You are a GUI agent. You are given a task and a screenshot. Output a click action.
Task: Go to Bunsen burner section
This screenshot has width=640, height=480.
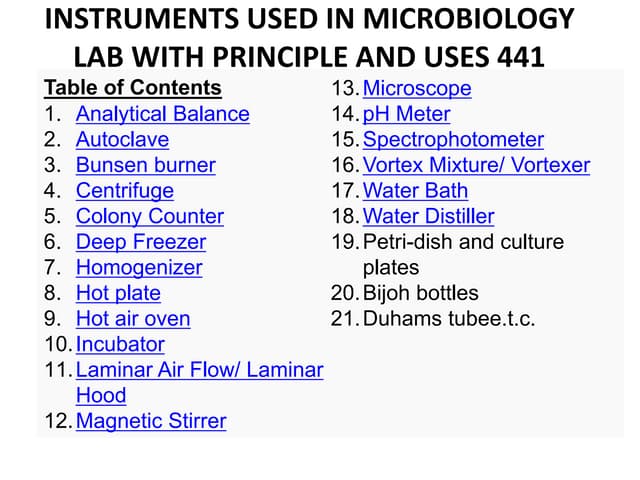point(145,165)
